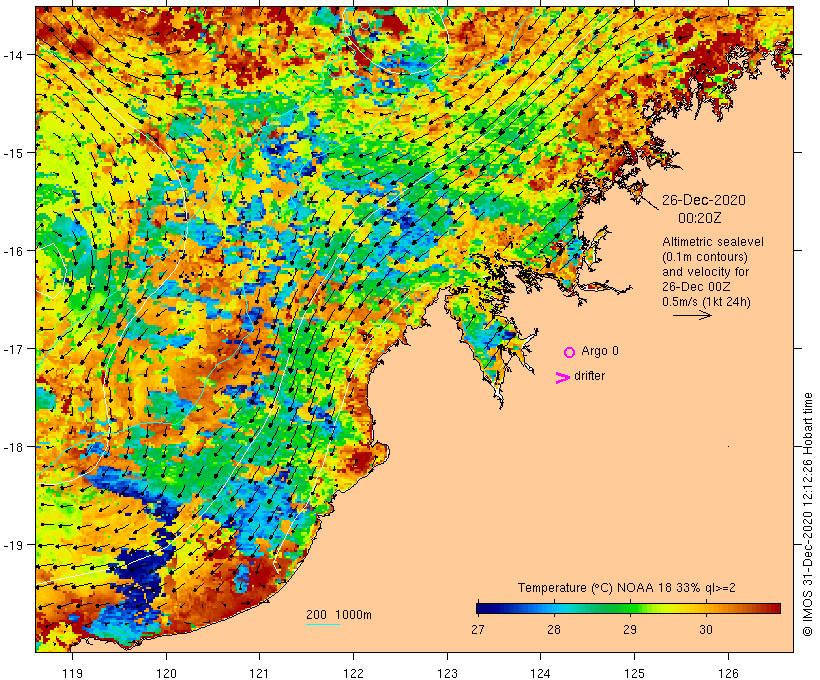Click the '(0.1m contours)' text

tap(705, 257)
